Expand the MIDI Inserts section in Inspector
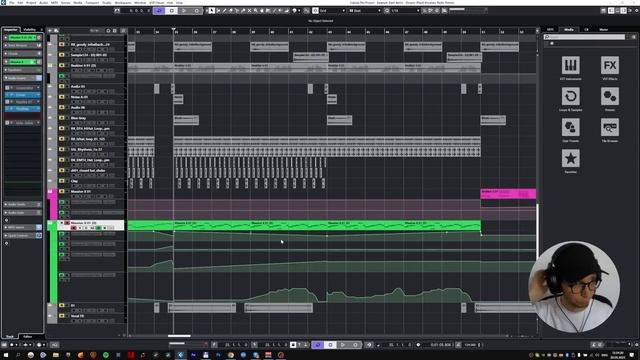This screenshot has height=360, width=640. tap(22, 227)
